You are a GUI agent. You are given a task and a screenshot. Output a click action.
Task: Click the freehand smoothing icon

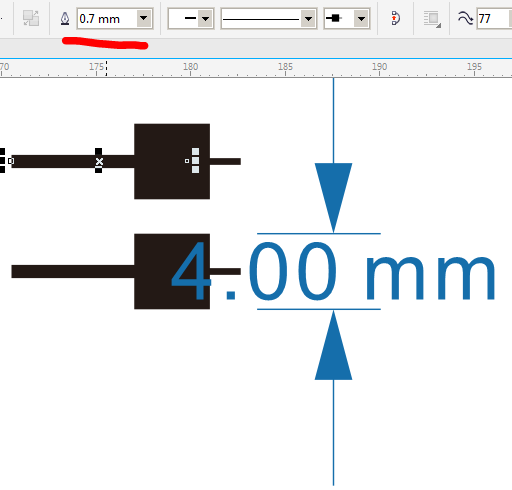point(465,18)
